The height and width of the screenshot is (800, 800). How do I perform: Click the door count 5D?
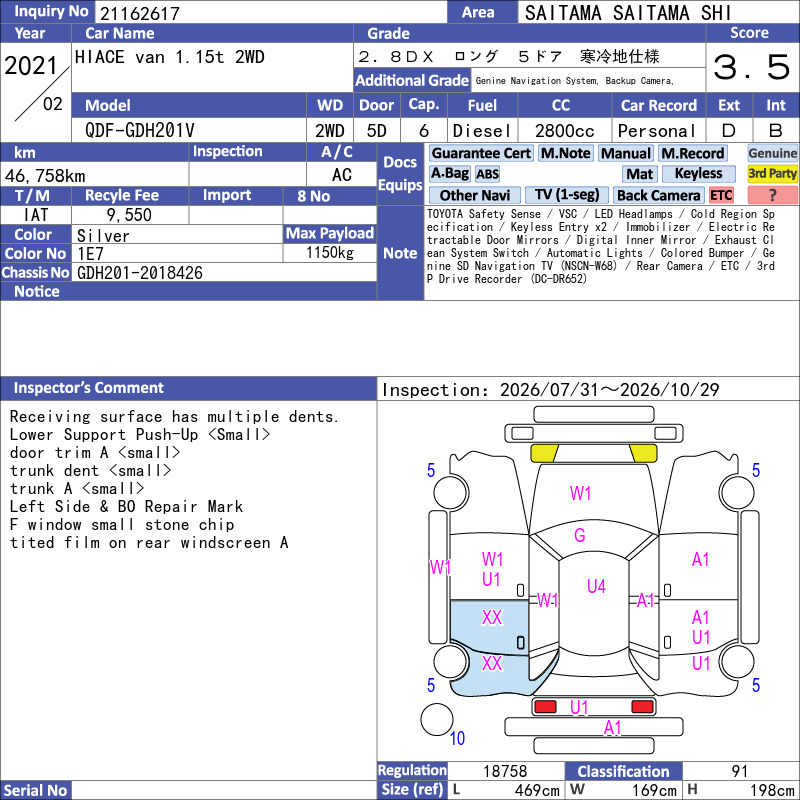[x=377, y=131]
